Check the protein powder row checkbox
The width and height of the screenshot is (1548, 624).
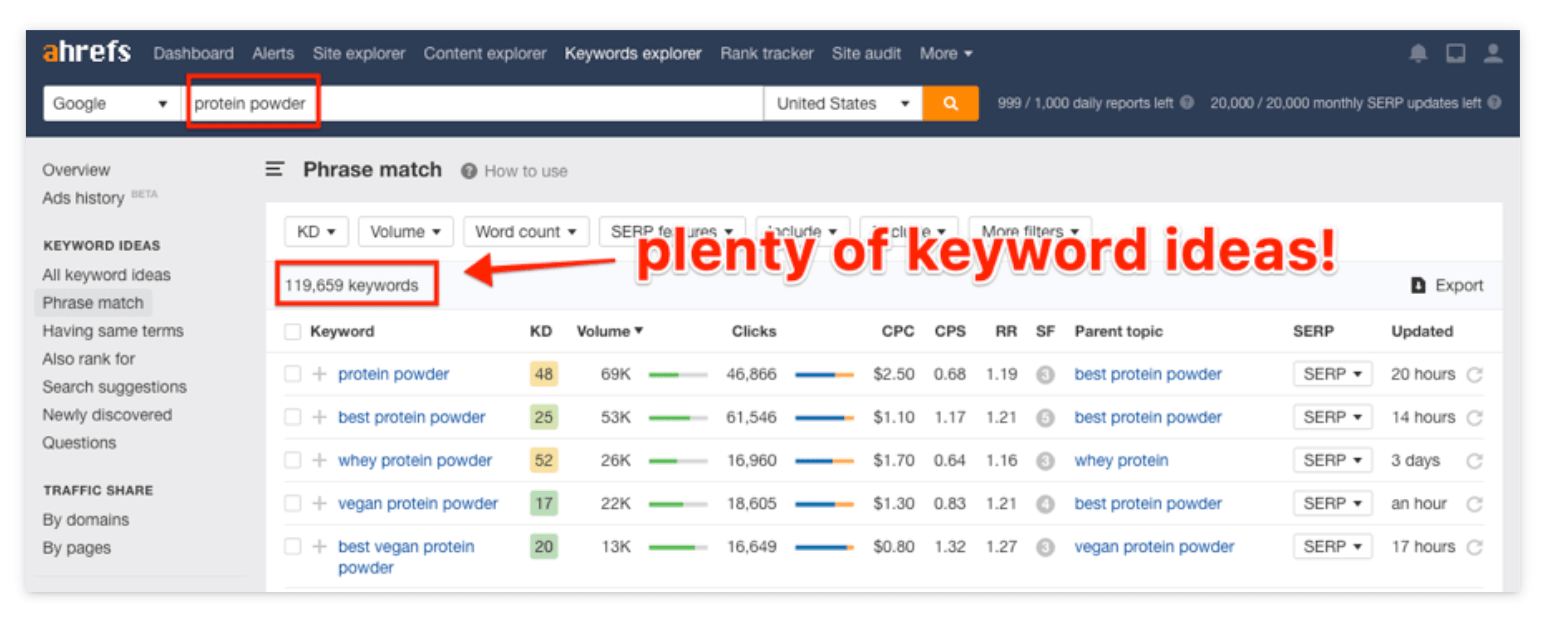point(292,374)
